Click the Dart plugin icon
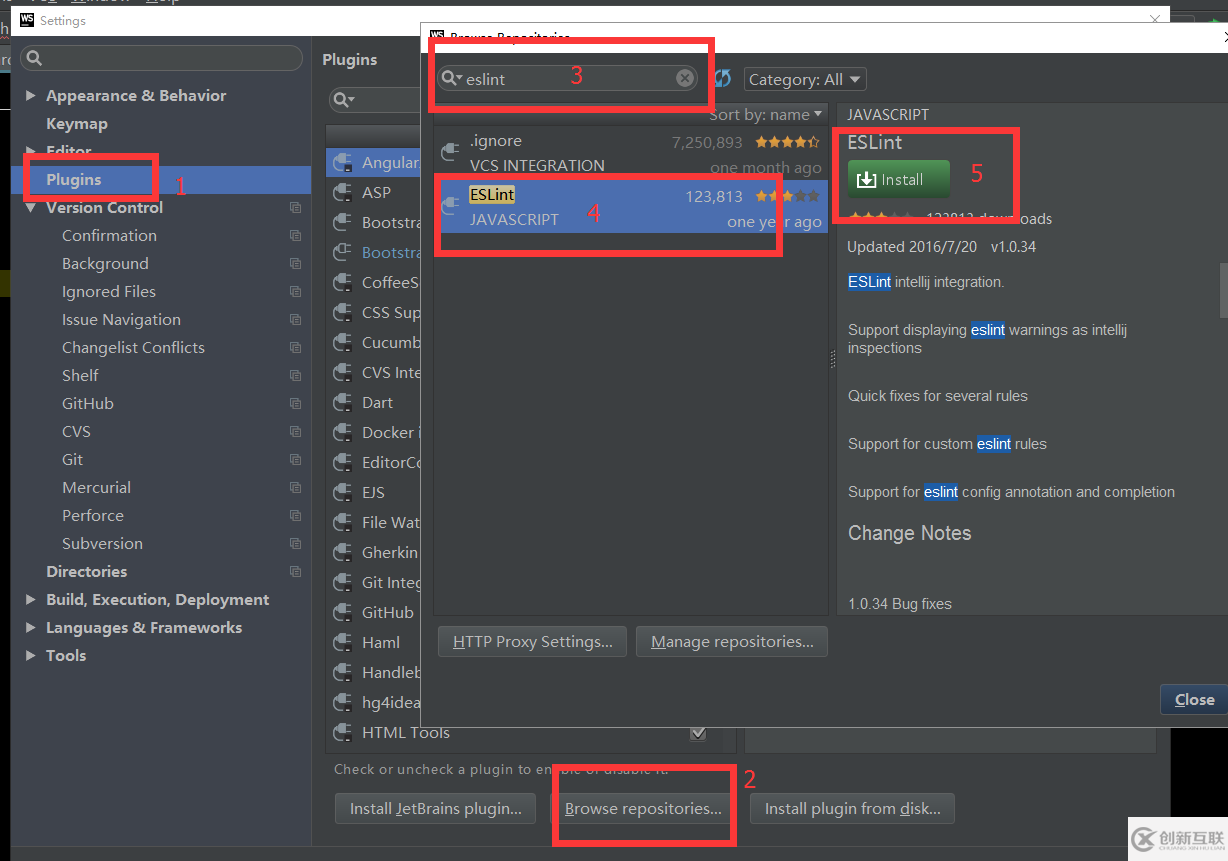The height and width of the screenshot is (861, 1228). pyautogui.click(x=342, y=402)
